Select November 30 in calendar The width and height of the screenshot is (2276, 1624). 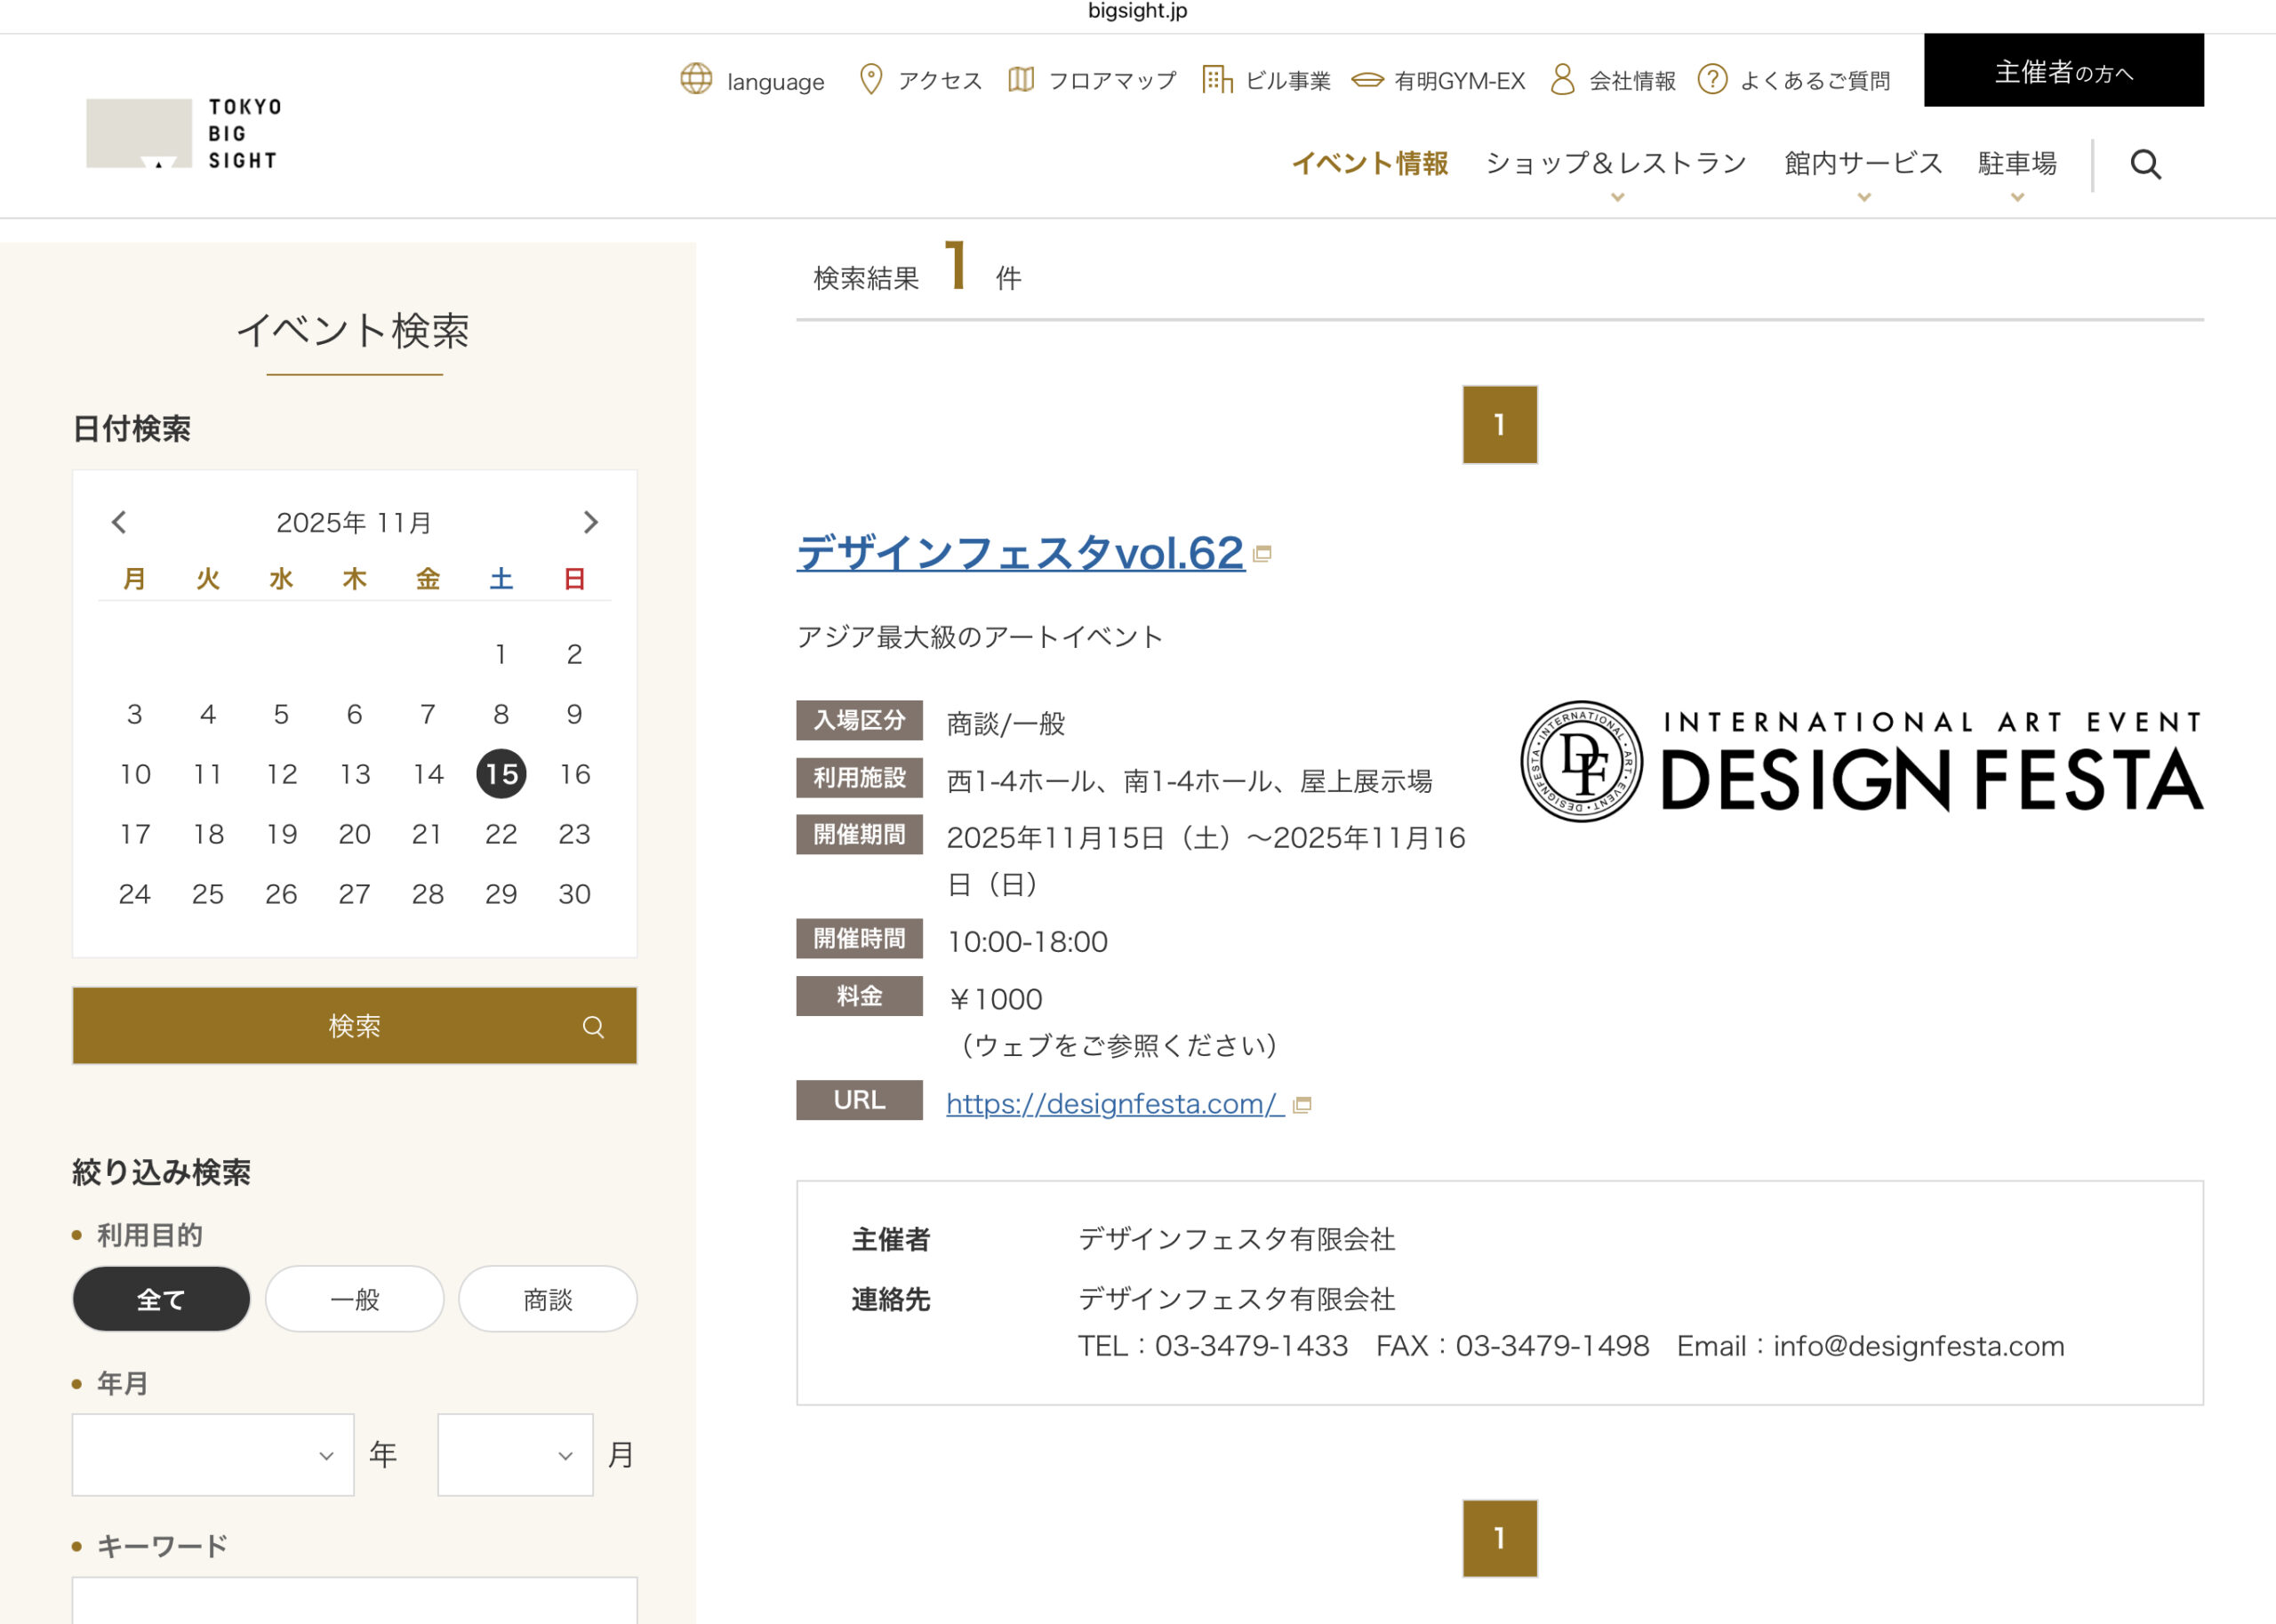(575, 894)
